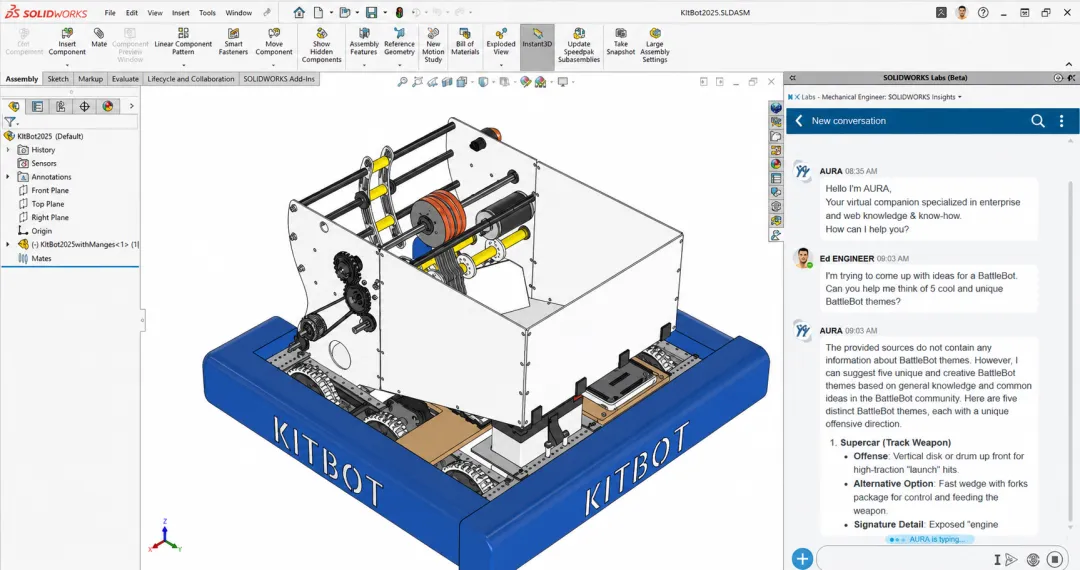
Task: Expand the History tree node
Action: (x=8, y=149)
